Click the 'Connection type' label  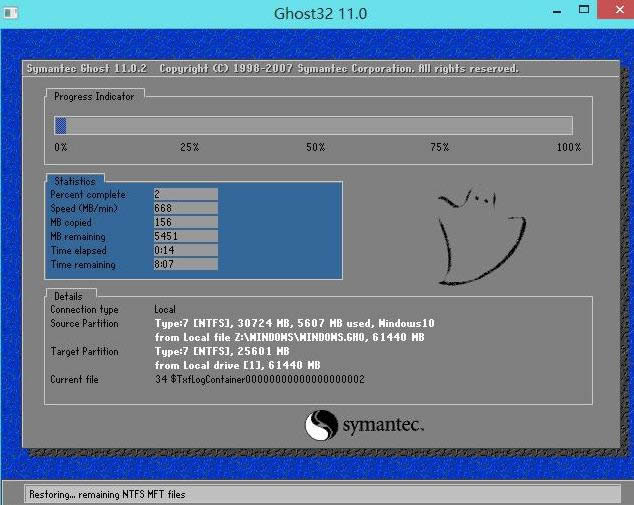[85, 309]
